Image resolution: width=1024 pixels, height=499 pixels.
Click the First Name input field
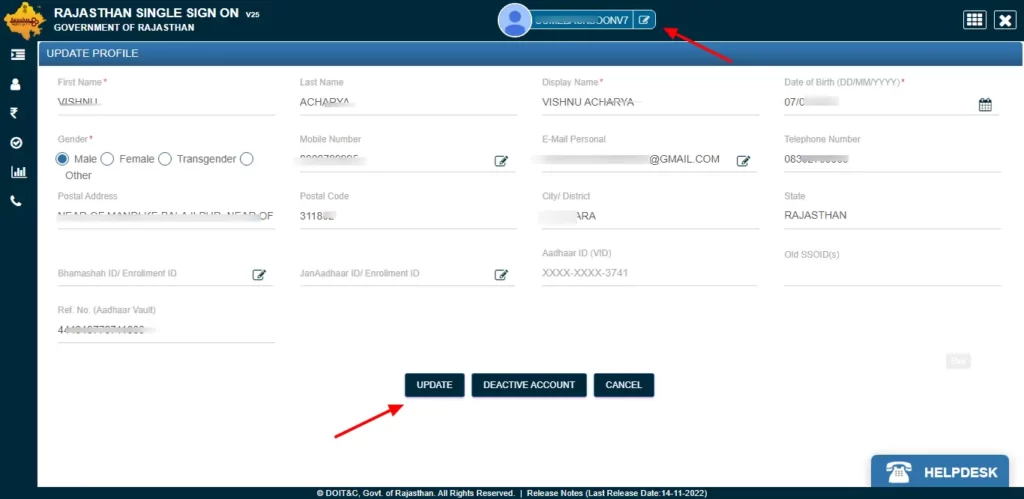166,103
